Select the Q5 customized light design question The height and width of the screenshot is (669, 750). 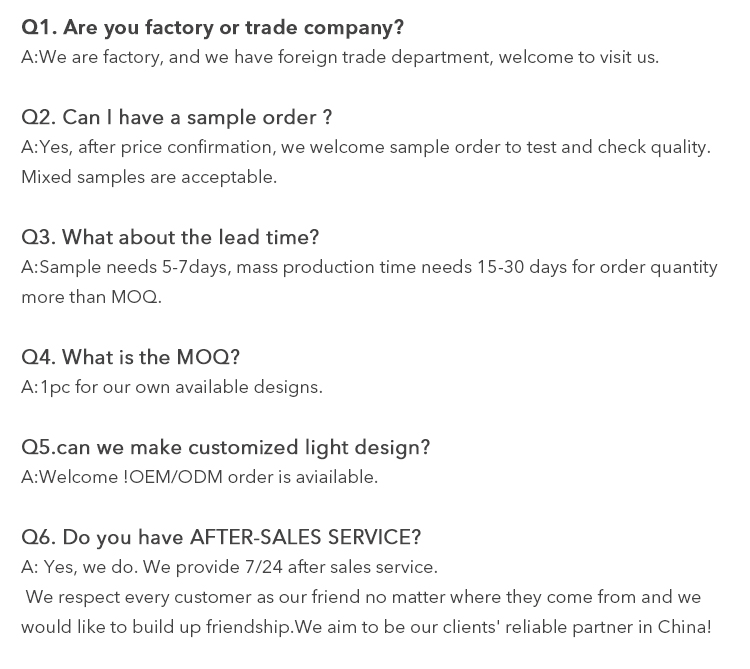click(225, 448)
